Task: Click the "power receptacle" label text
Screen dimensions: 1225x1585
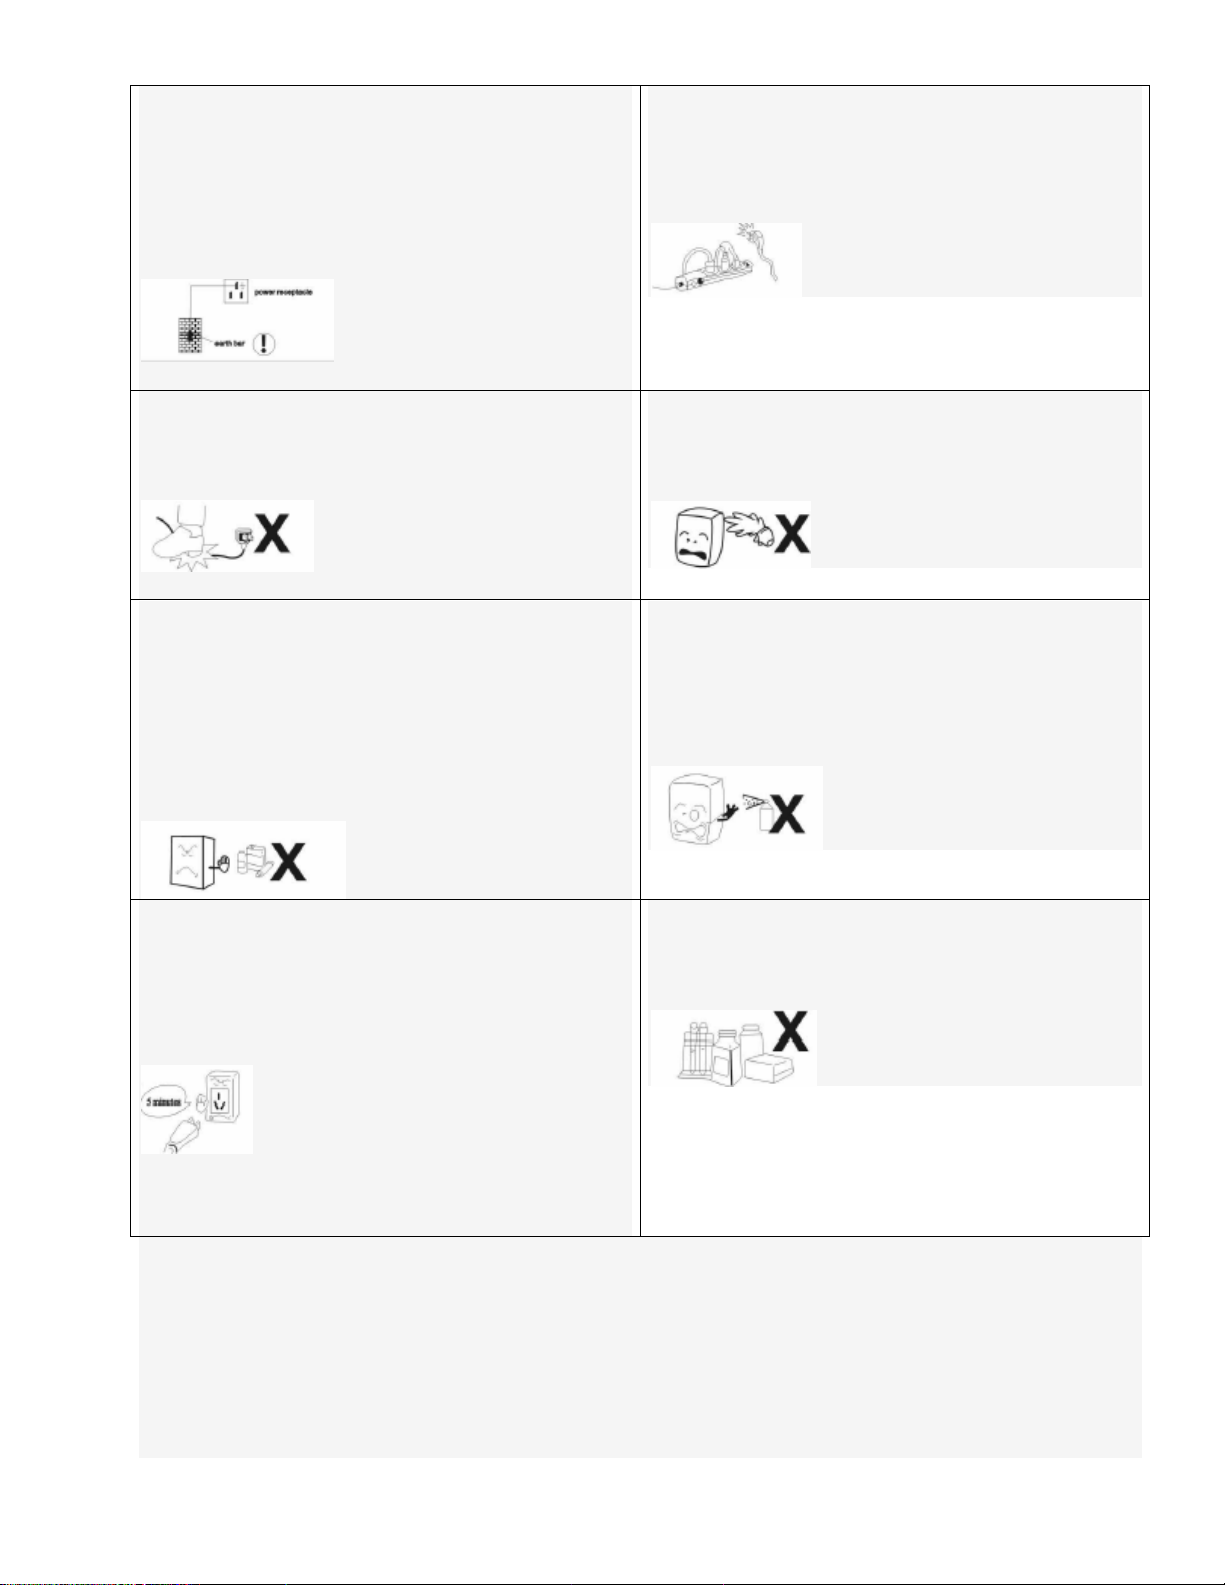Action: pos(284,292)
